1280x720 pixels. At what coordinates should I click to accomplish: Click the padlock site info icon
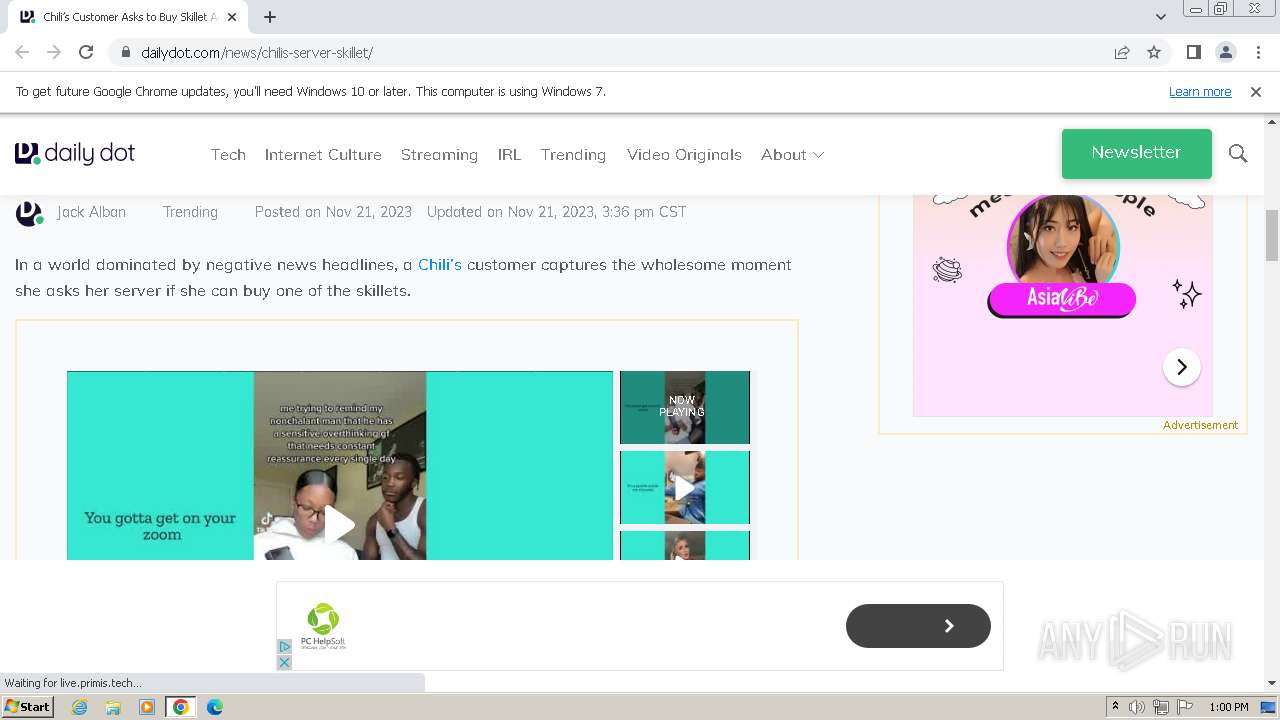click(126, 52)
